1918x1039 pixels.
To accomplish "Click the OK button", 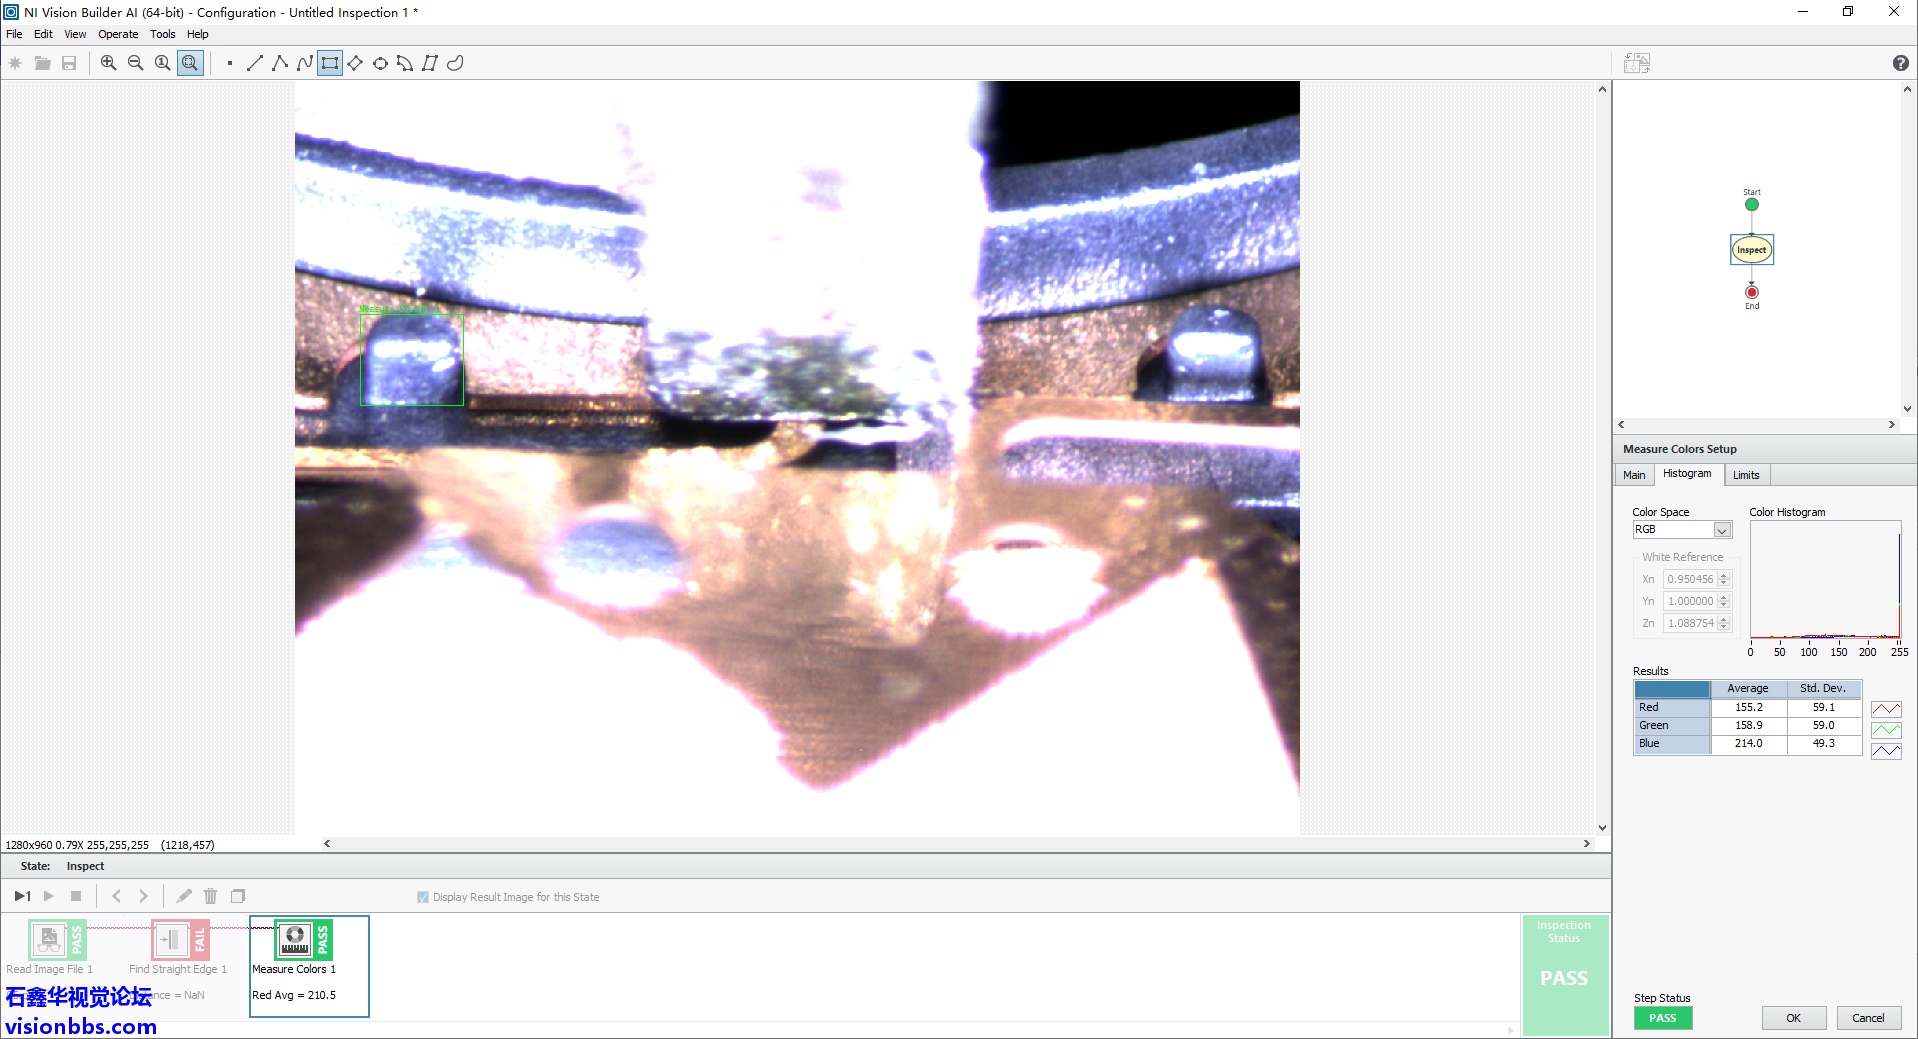I will coord(1793,1017).
